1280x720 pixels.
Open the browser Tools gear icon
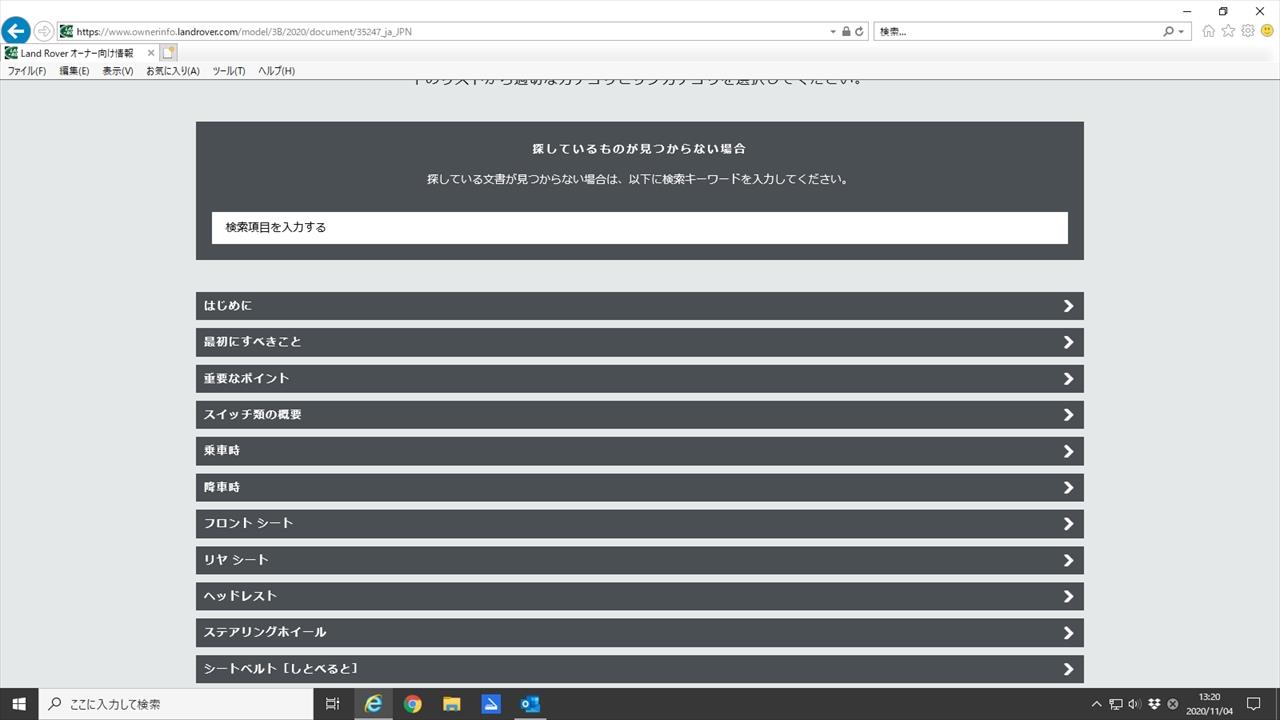click(x=1248, y=31)
